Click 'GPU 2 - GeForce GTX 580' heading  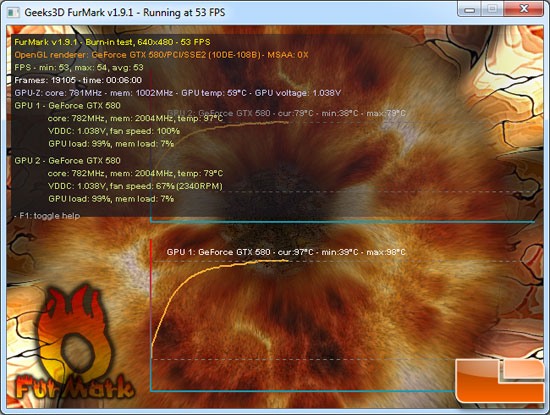(67, 161)
